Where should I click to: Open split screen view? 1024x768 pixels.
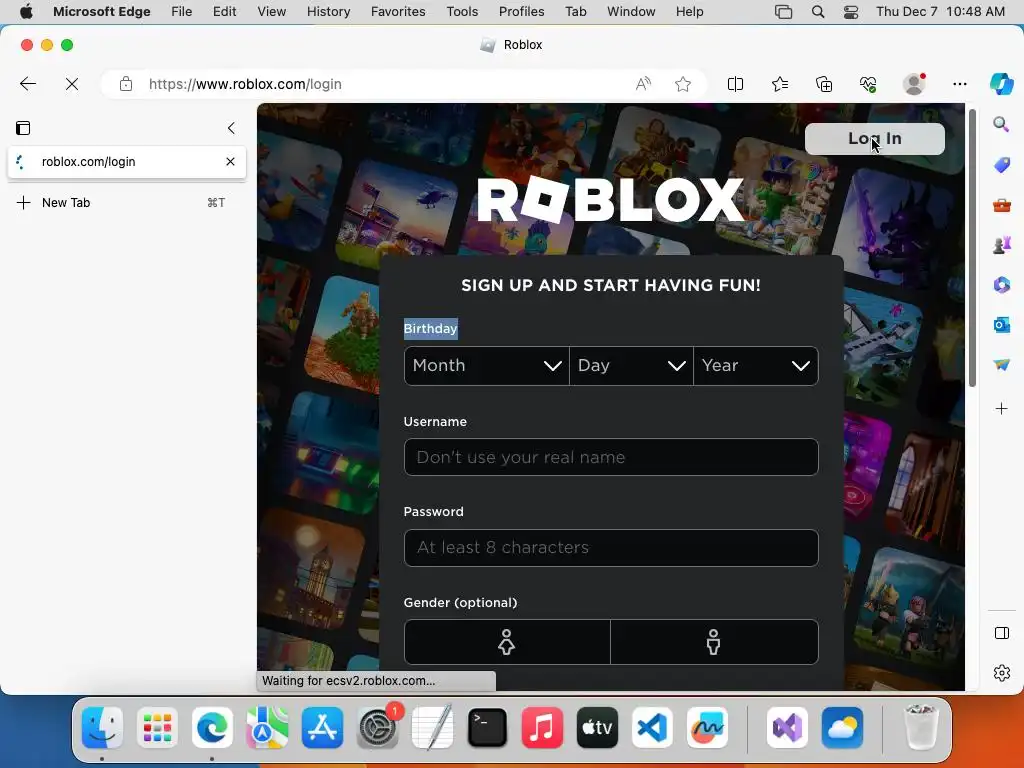(x=735, y=84)
